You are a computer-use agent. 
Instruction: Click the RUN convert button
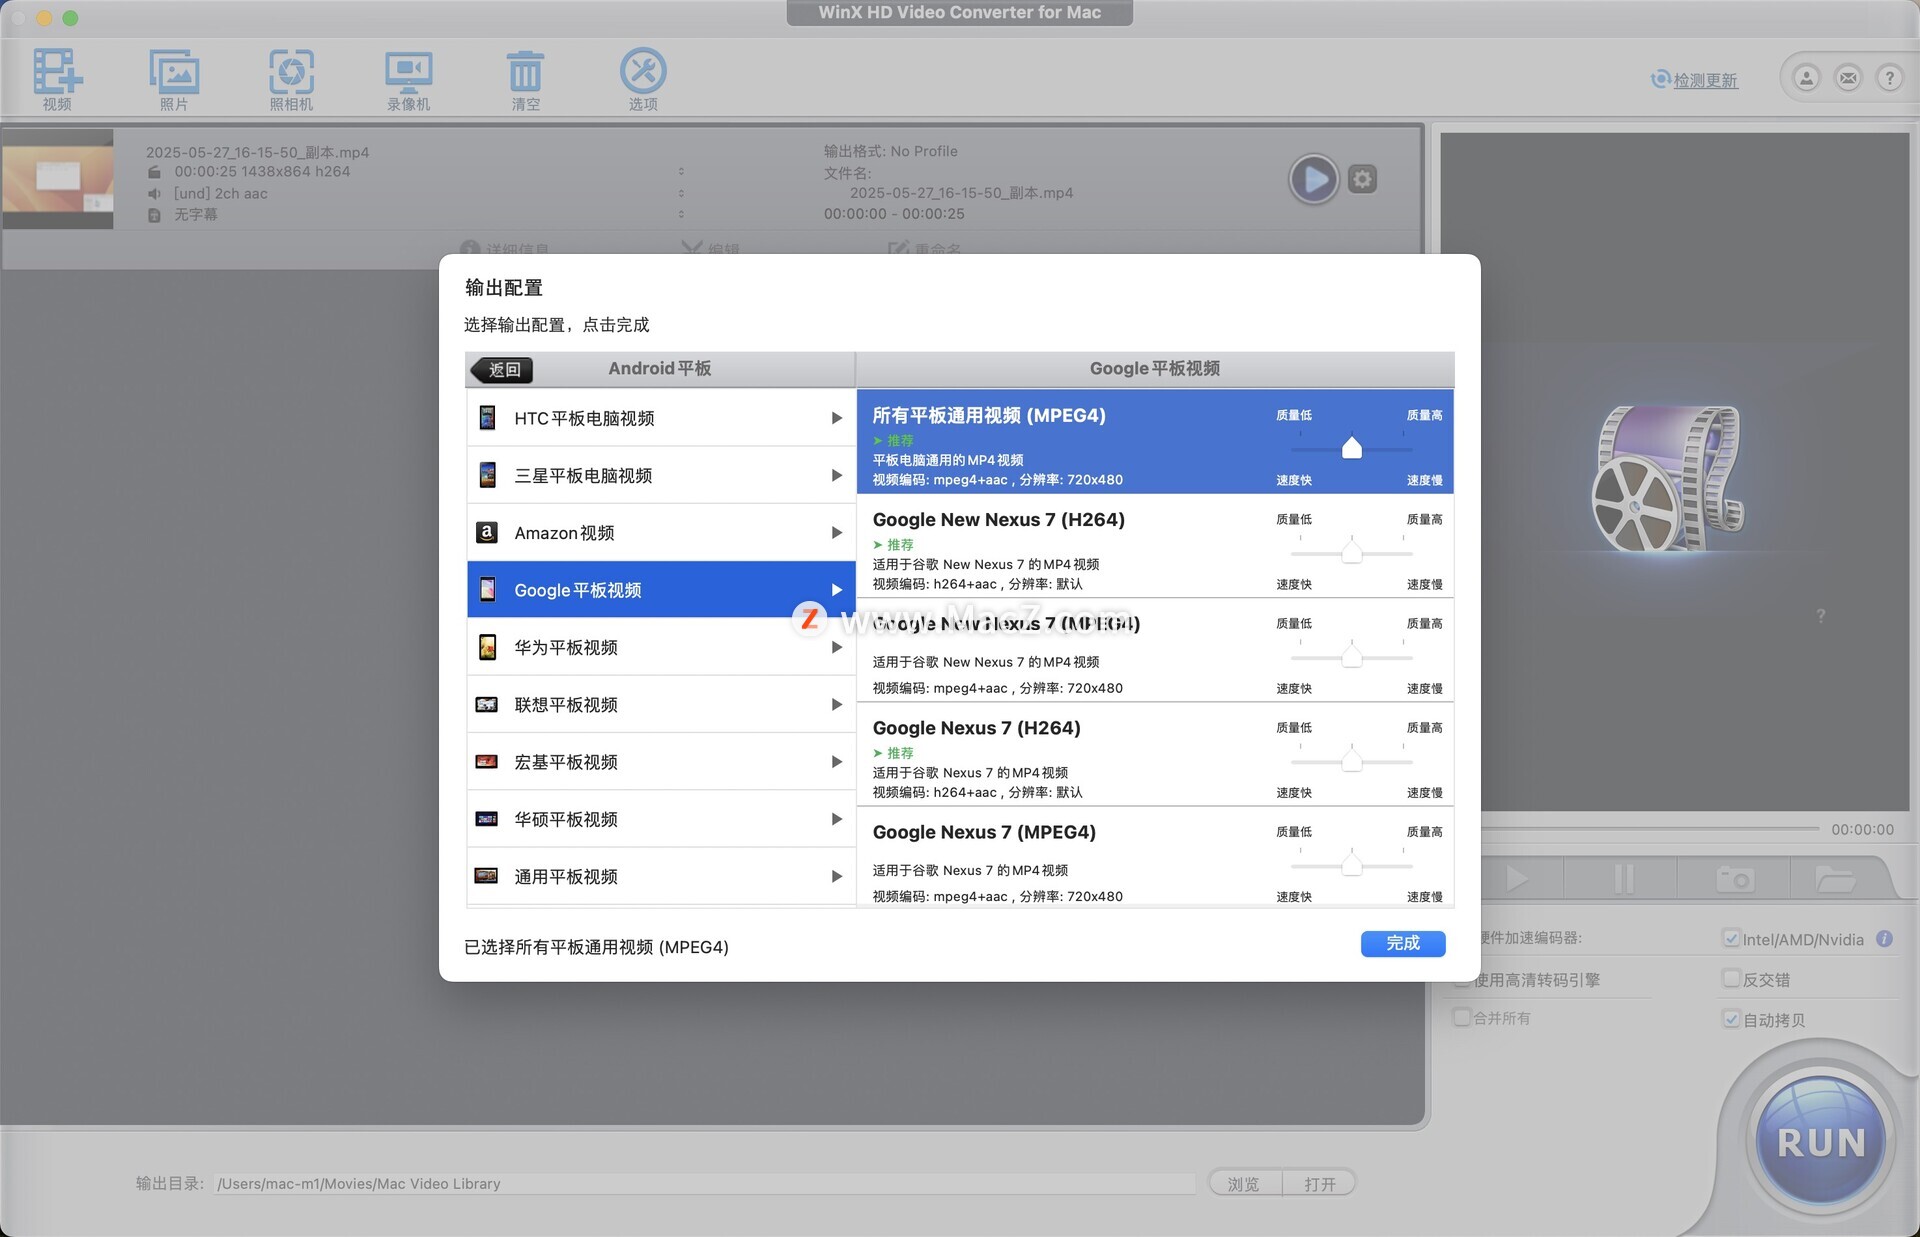pyautogui.click(x=1820, y=1141)
